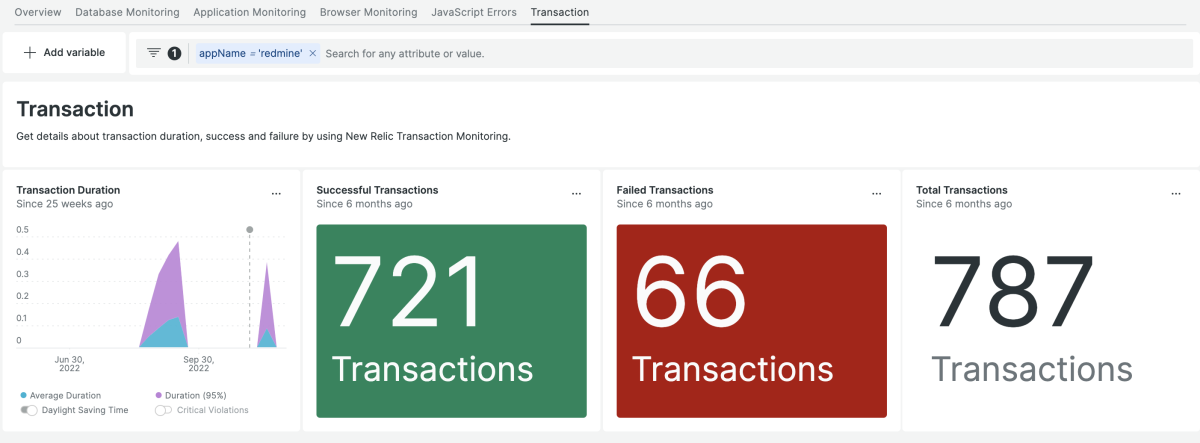Image resolution: width=1200 pixels, height=443 pixels.
Task: Go to the JavaScript Errors tab
Action: coord(474,12)
